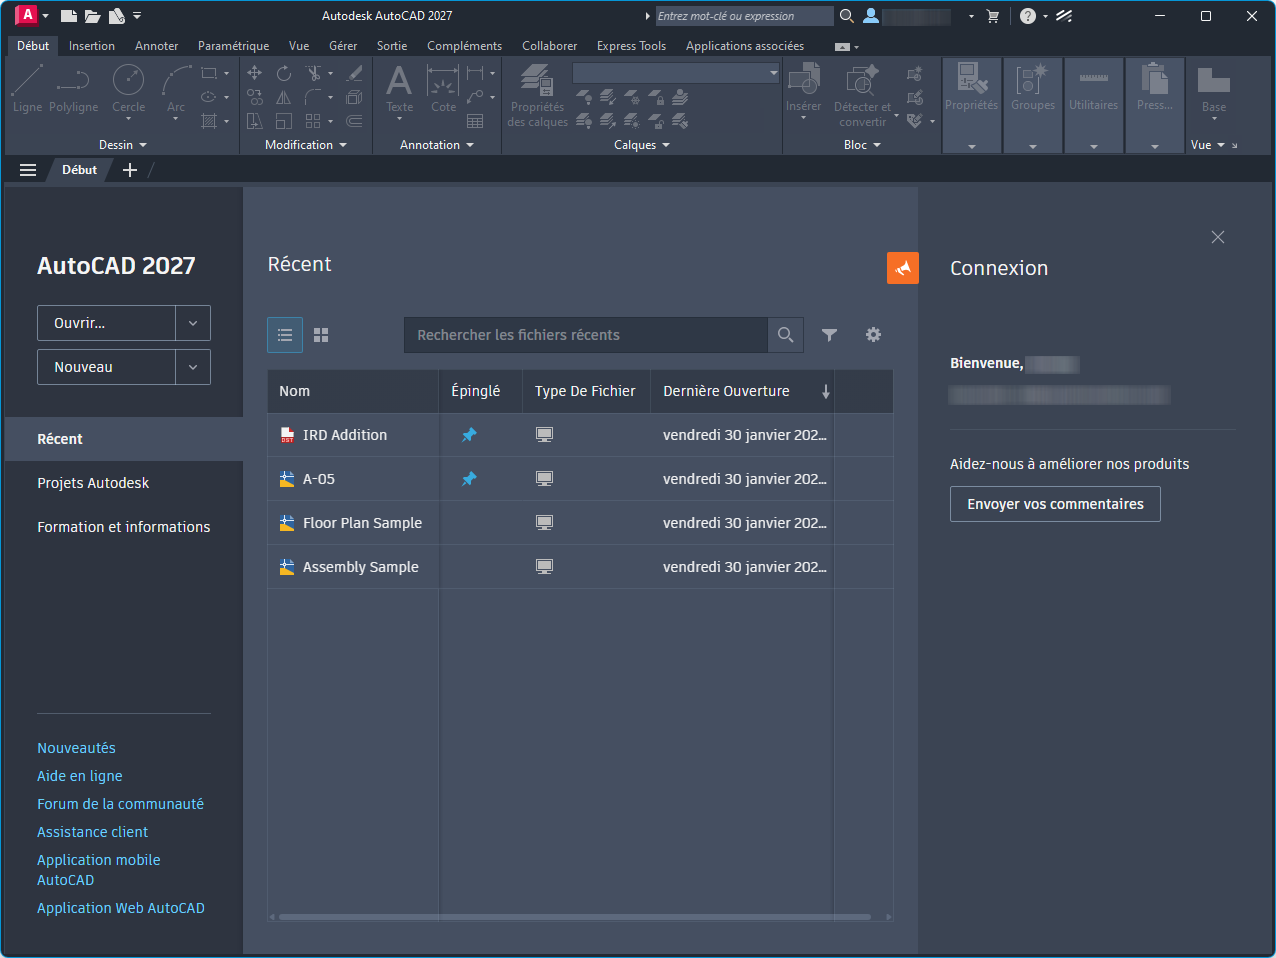Click the search button for recent files
The image size is (1276, 958).
786,335
